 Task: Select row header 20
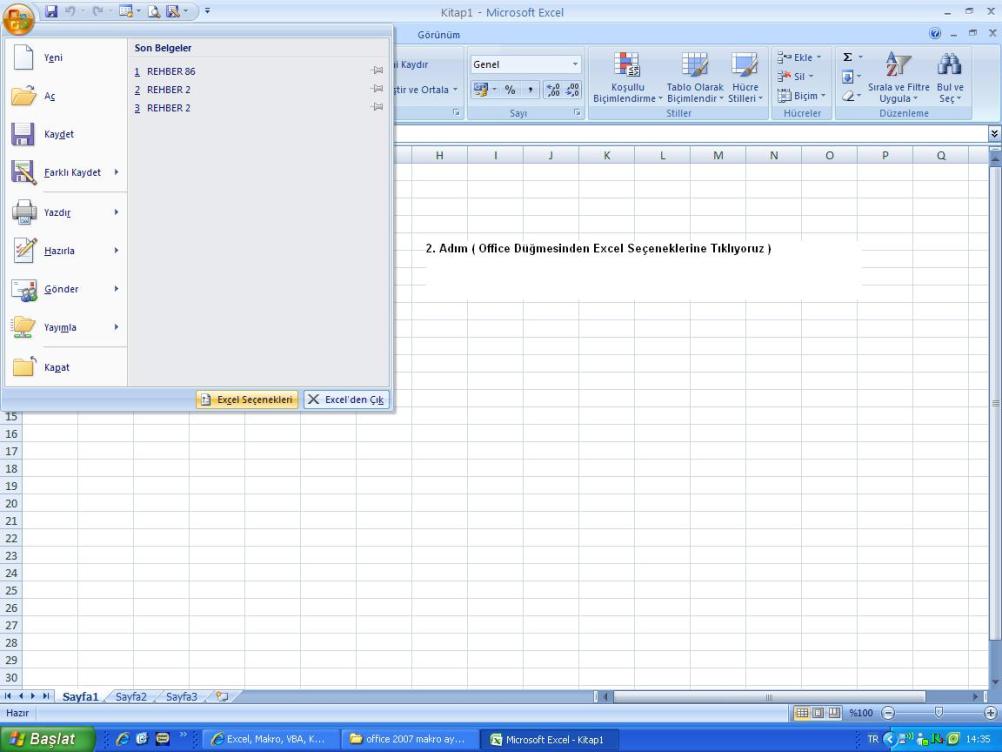click(11, 503)
